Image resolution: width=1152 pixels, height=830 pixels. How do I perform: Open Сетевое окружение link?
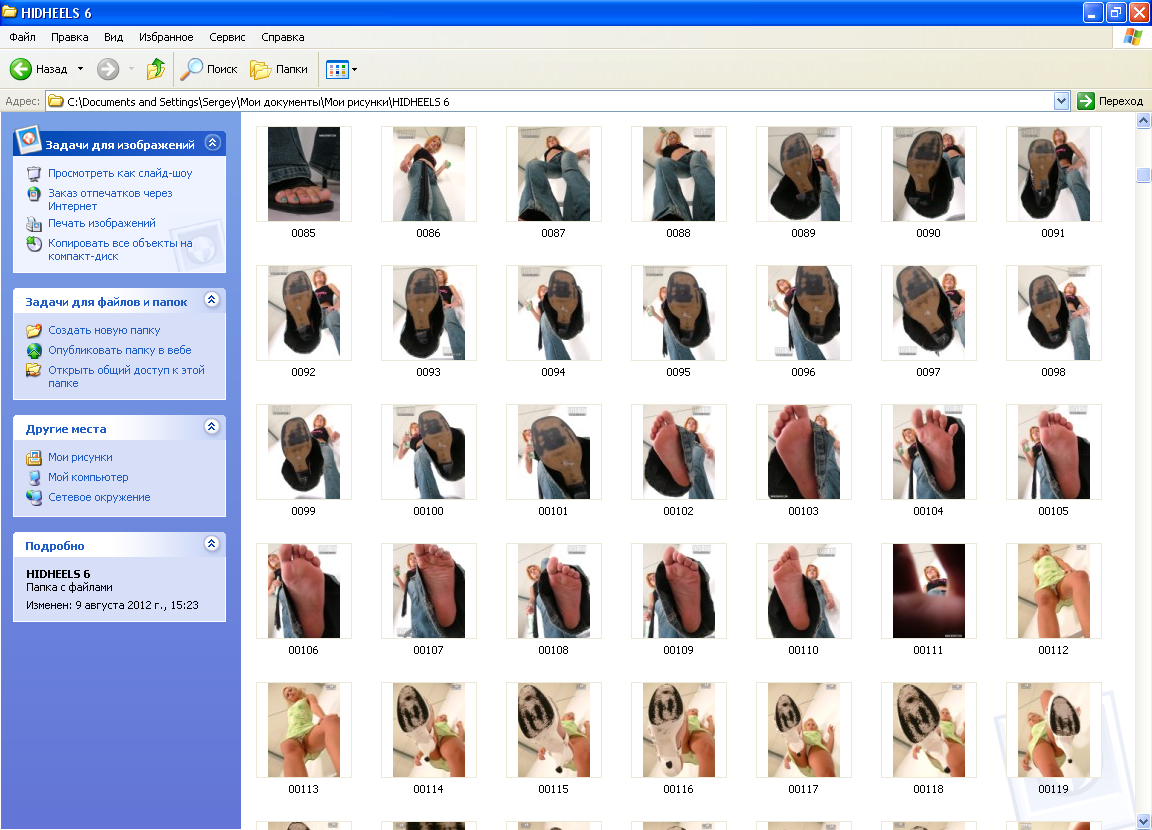point(99,497)
